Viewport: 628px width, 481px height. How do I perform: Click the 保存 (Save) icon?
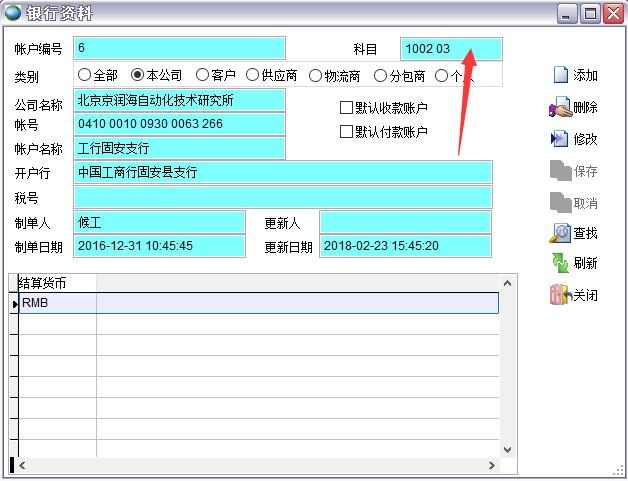coord(560,171)
